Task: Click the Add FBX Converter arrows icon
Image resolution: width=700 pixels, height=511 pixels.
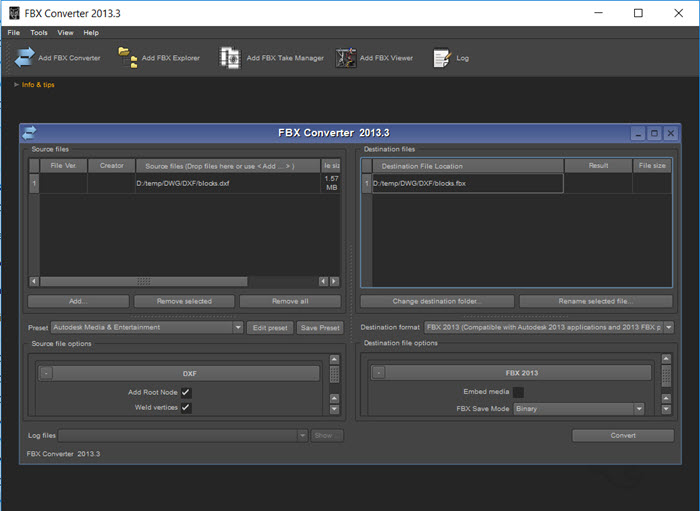Action: 24,58
